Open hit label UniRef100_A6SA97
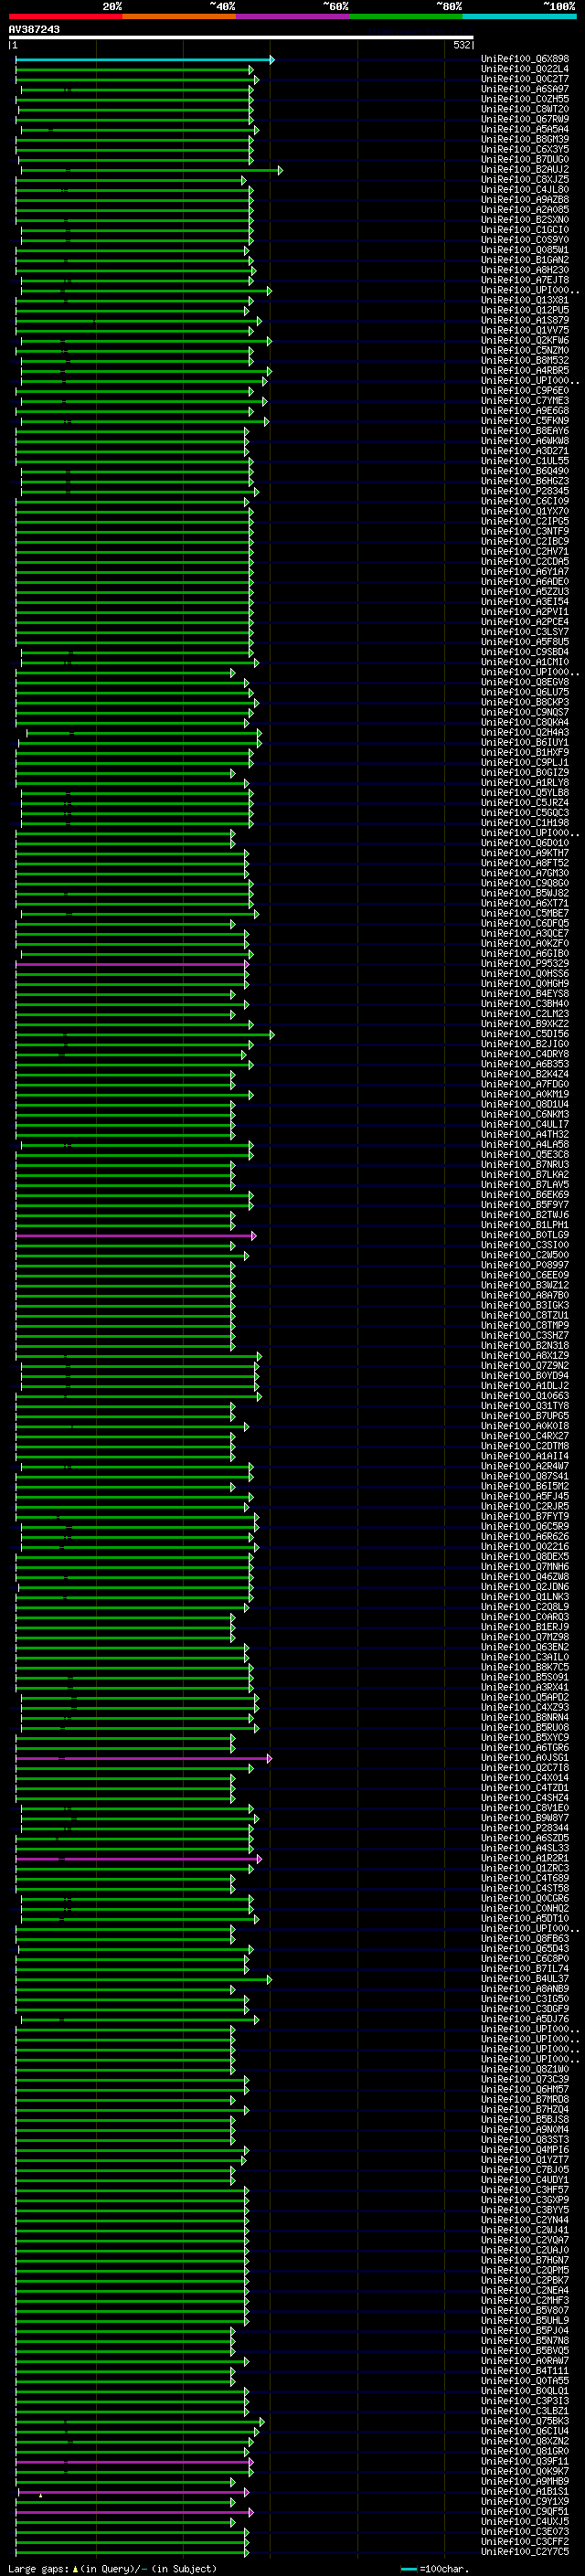The width and height of the screenshot is (585, 2576). pyautogui.click(x=525, y=89)
